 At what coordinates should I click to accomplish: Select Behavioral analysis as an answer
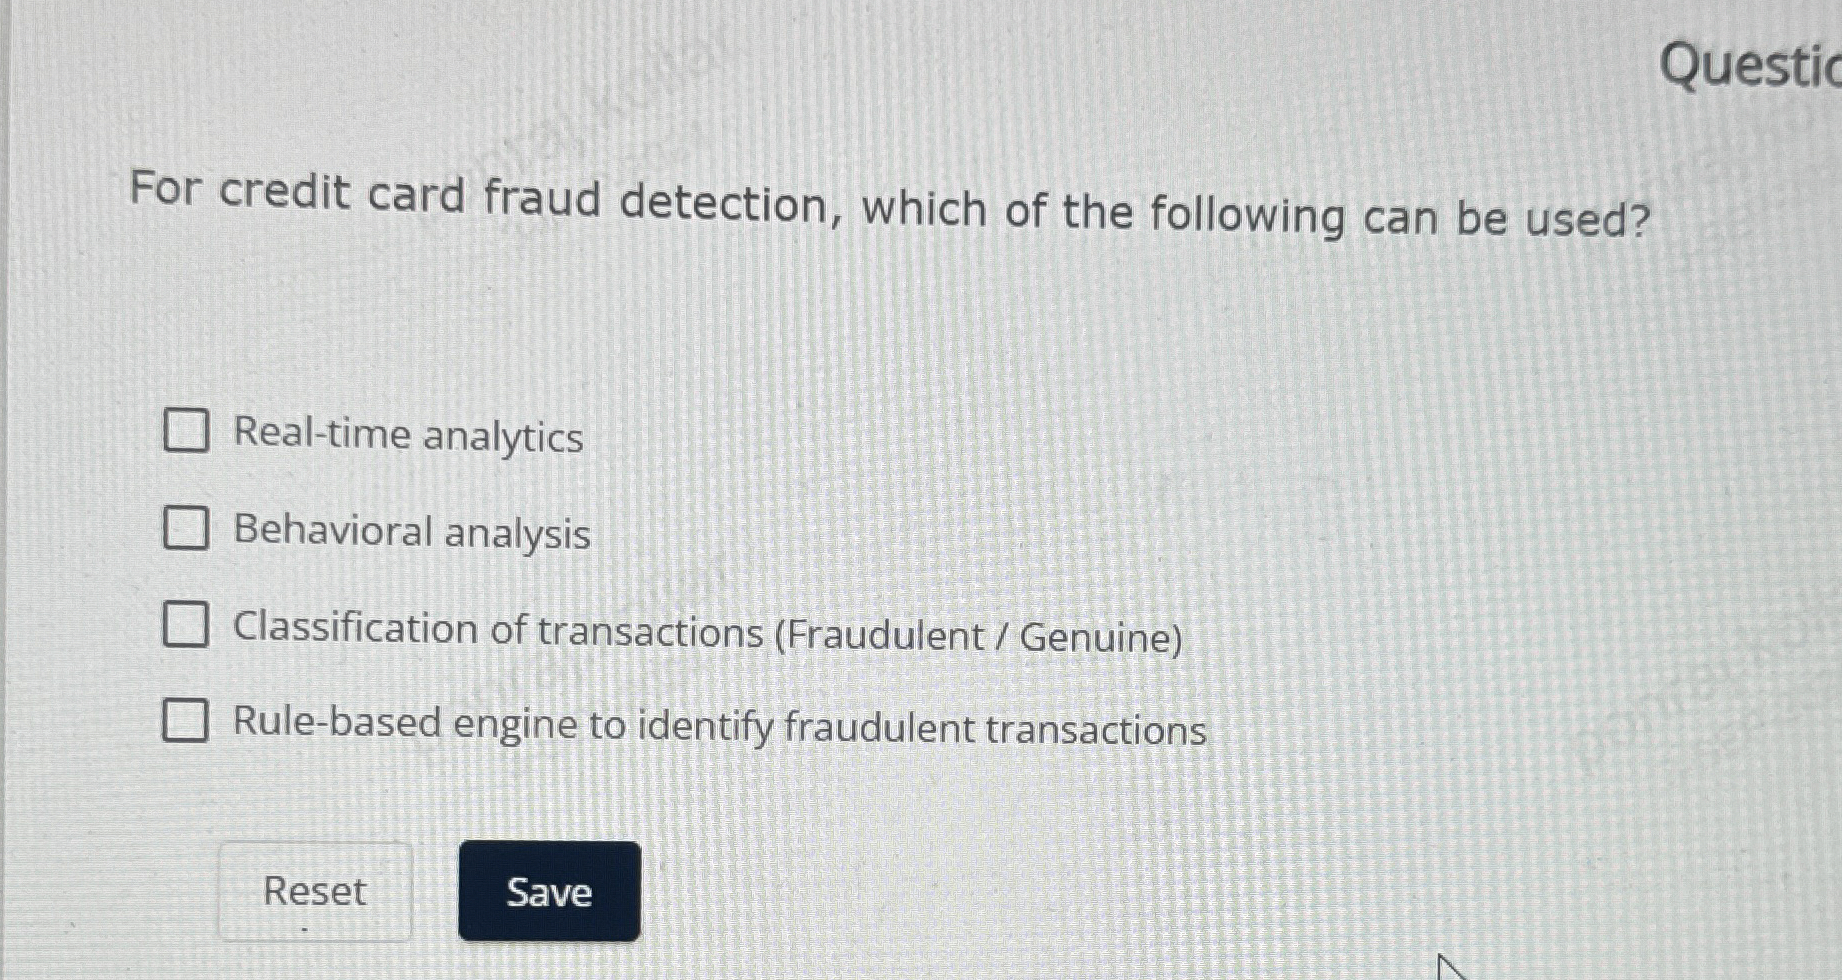tap(186, 529)
